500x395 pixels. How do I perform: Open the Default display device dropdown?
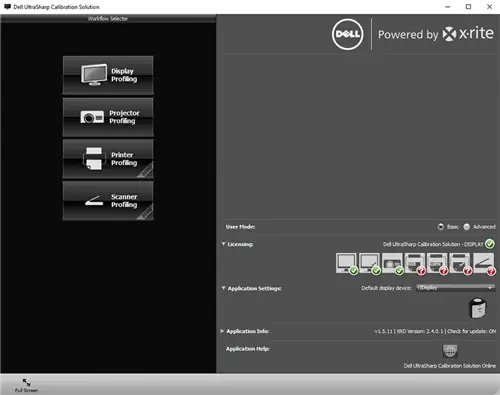tap(455, 288)
